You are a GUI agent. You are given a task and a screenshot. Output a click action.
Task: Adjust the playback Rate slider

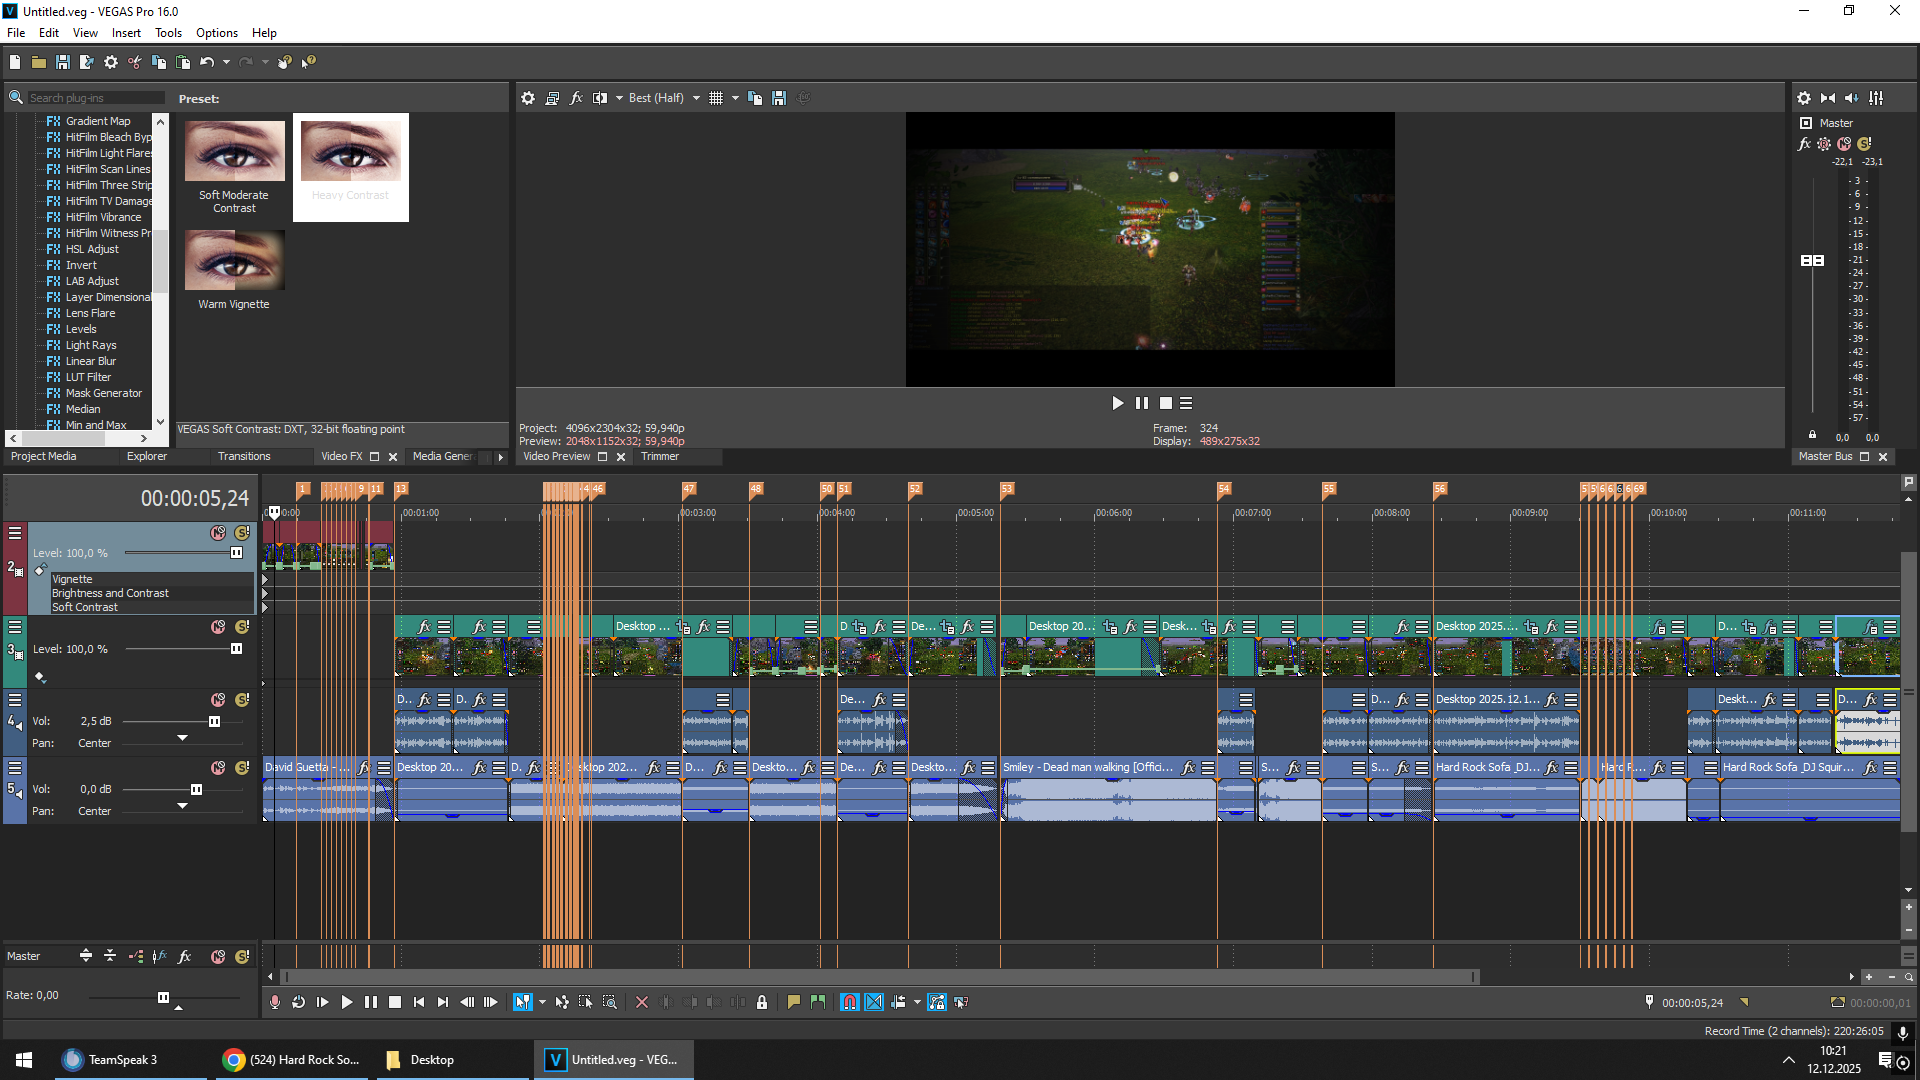tap(164, 997)
